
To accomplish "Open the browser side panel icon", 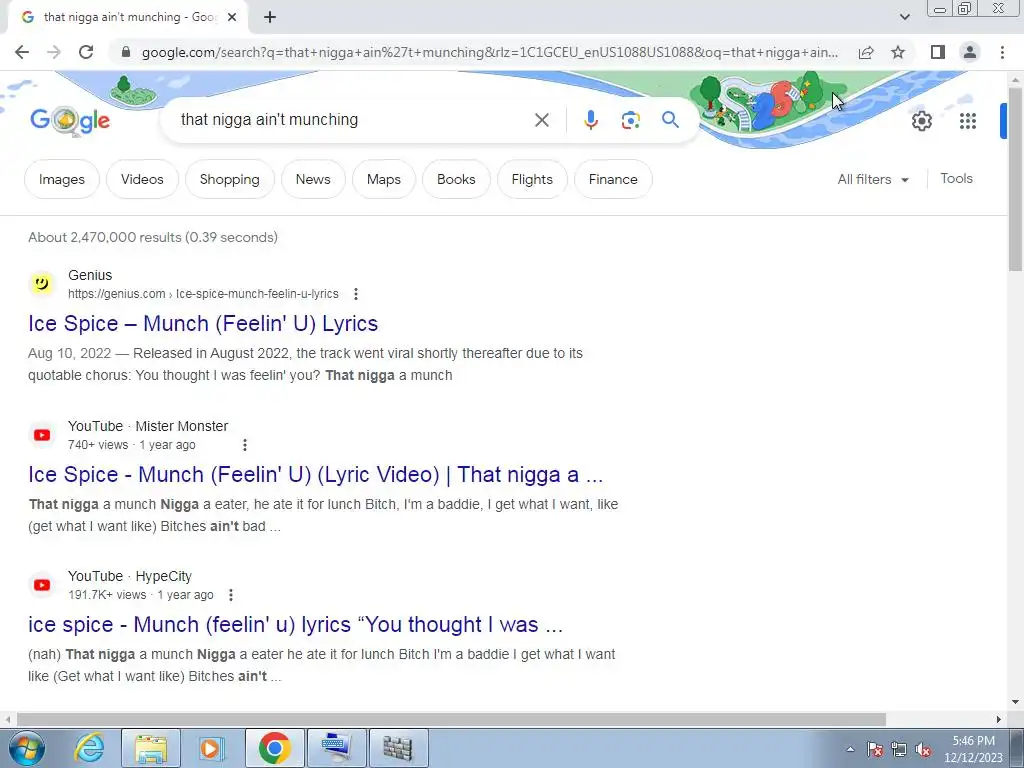I will click(938, 52).
